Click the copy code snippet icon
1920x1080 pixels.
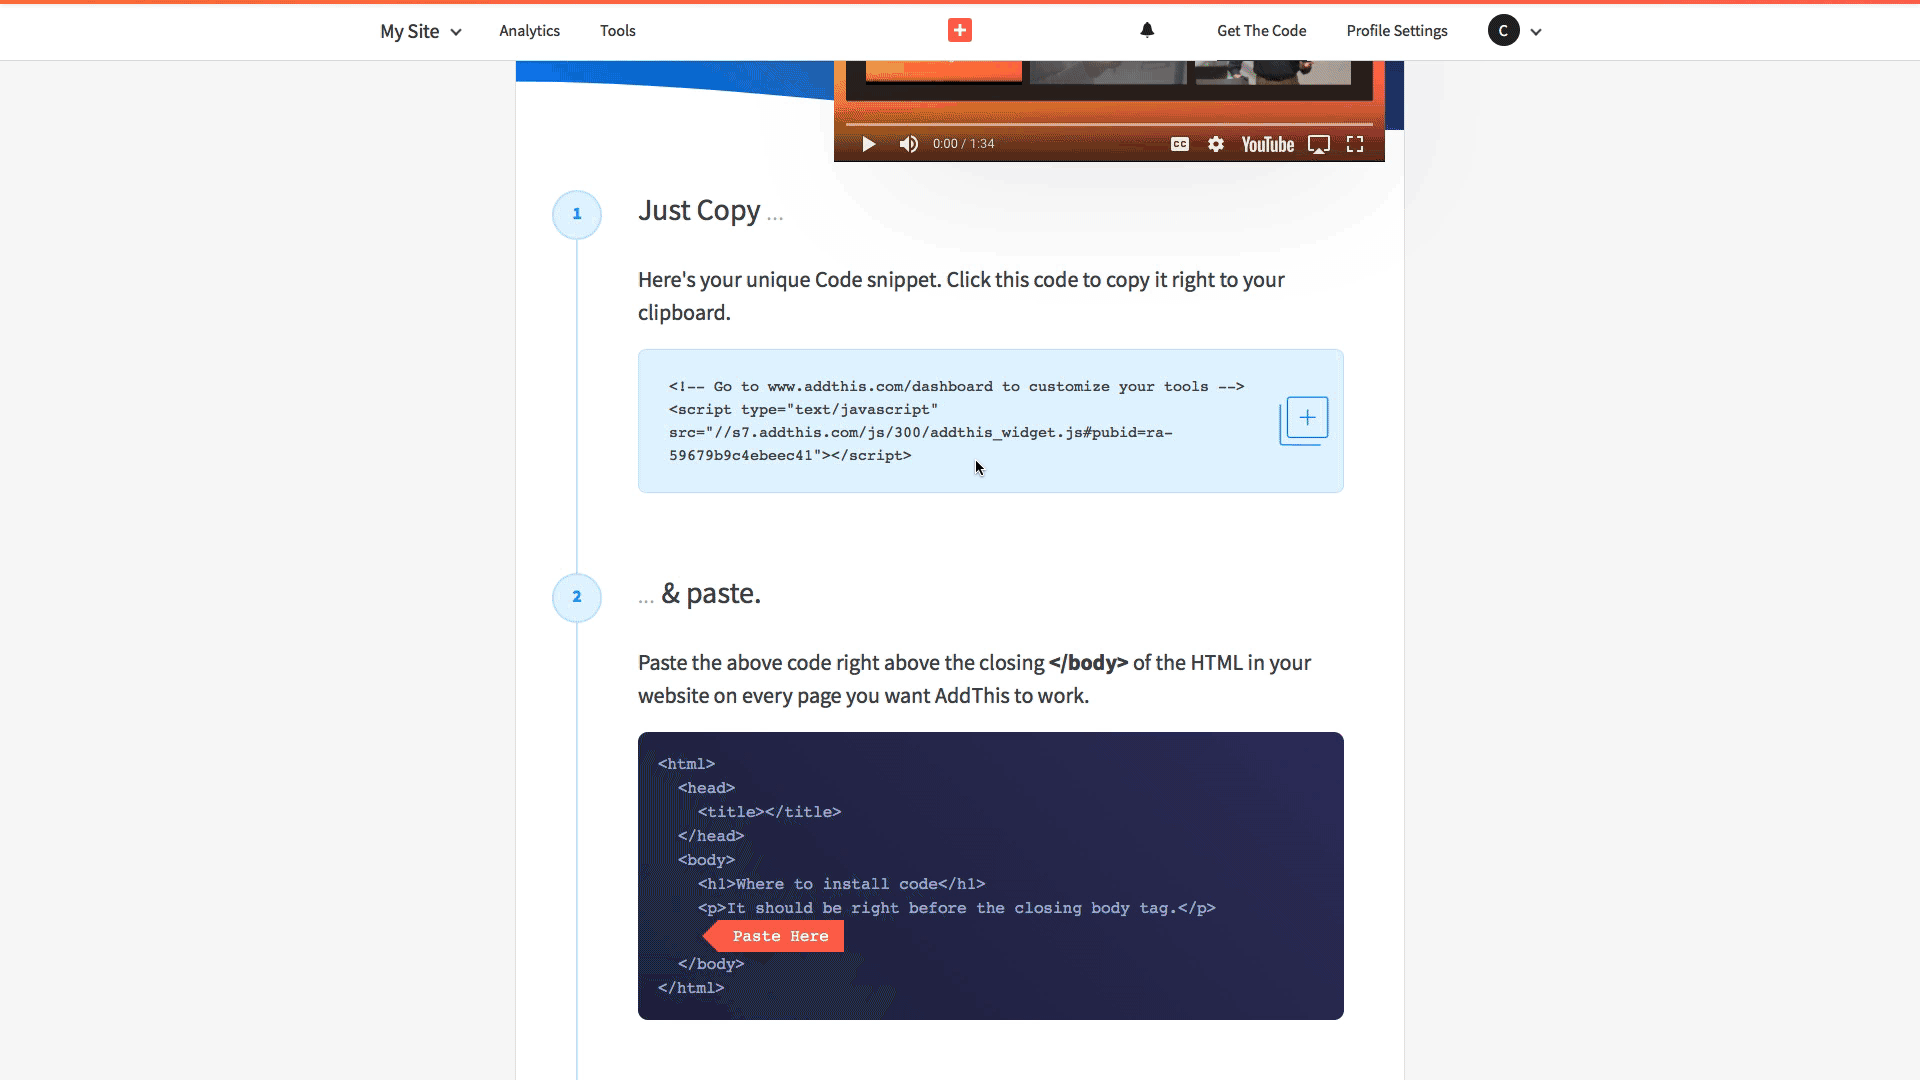tap(1304, 421)
